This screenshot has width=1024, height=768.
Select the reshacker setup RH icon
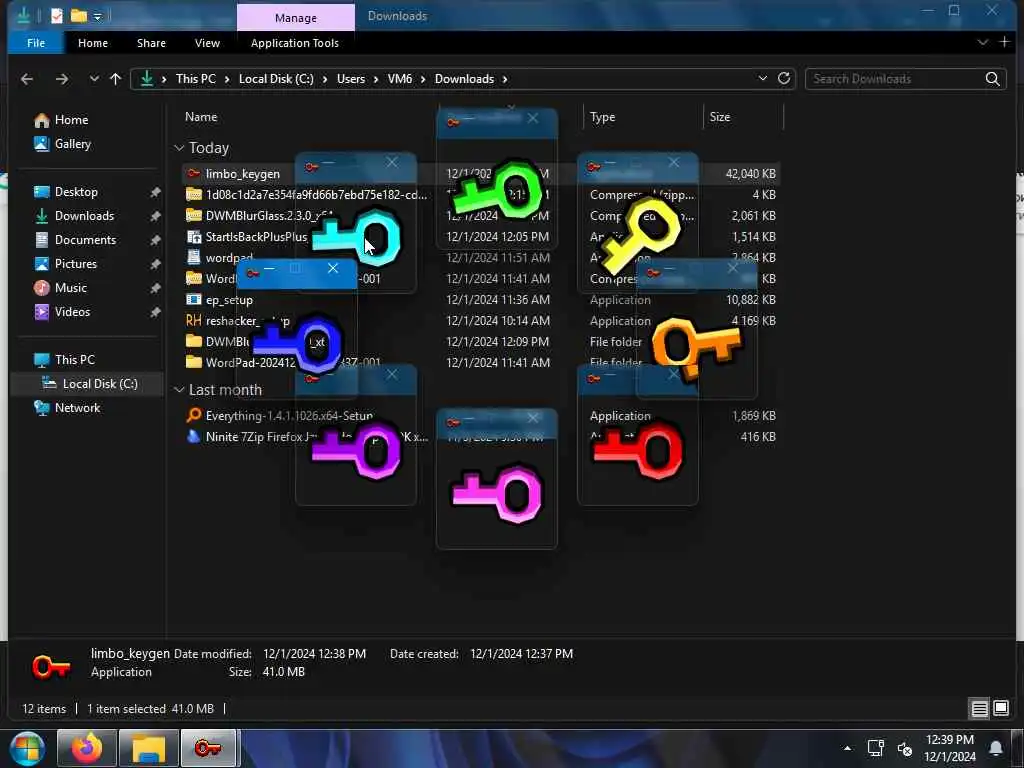(x=193, y=321)
